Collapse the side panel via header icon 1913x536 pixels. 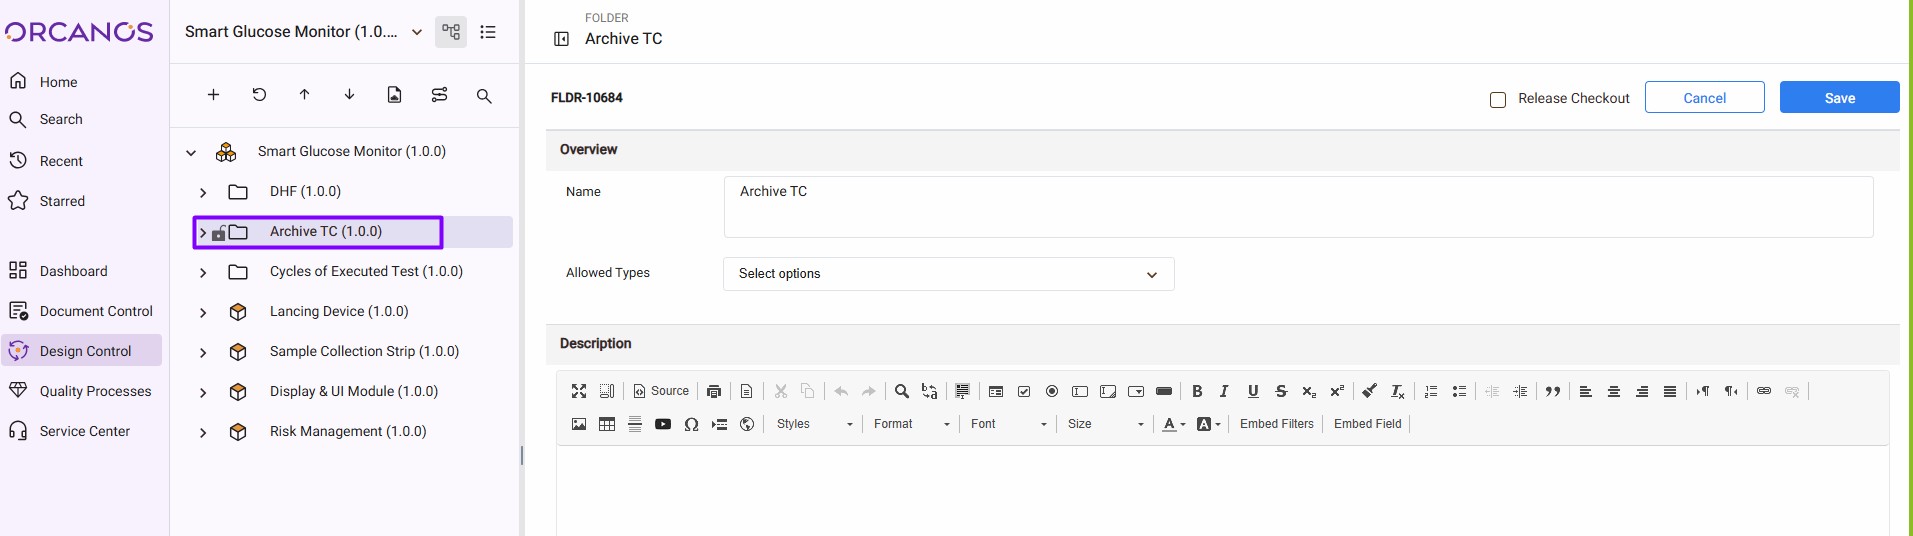tap(562, 39)
